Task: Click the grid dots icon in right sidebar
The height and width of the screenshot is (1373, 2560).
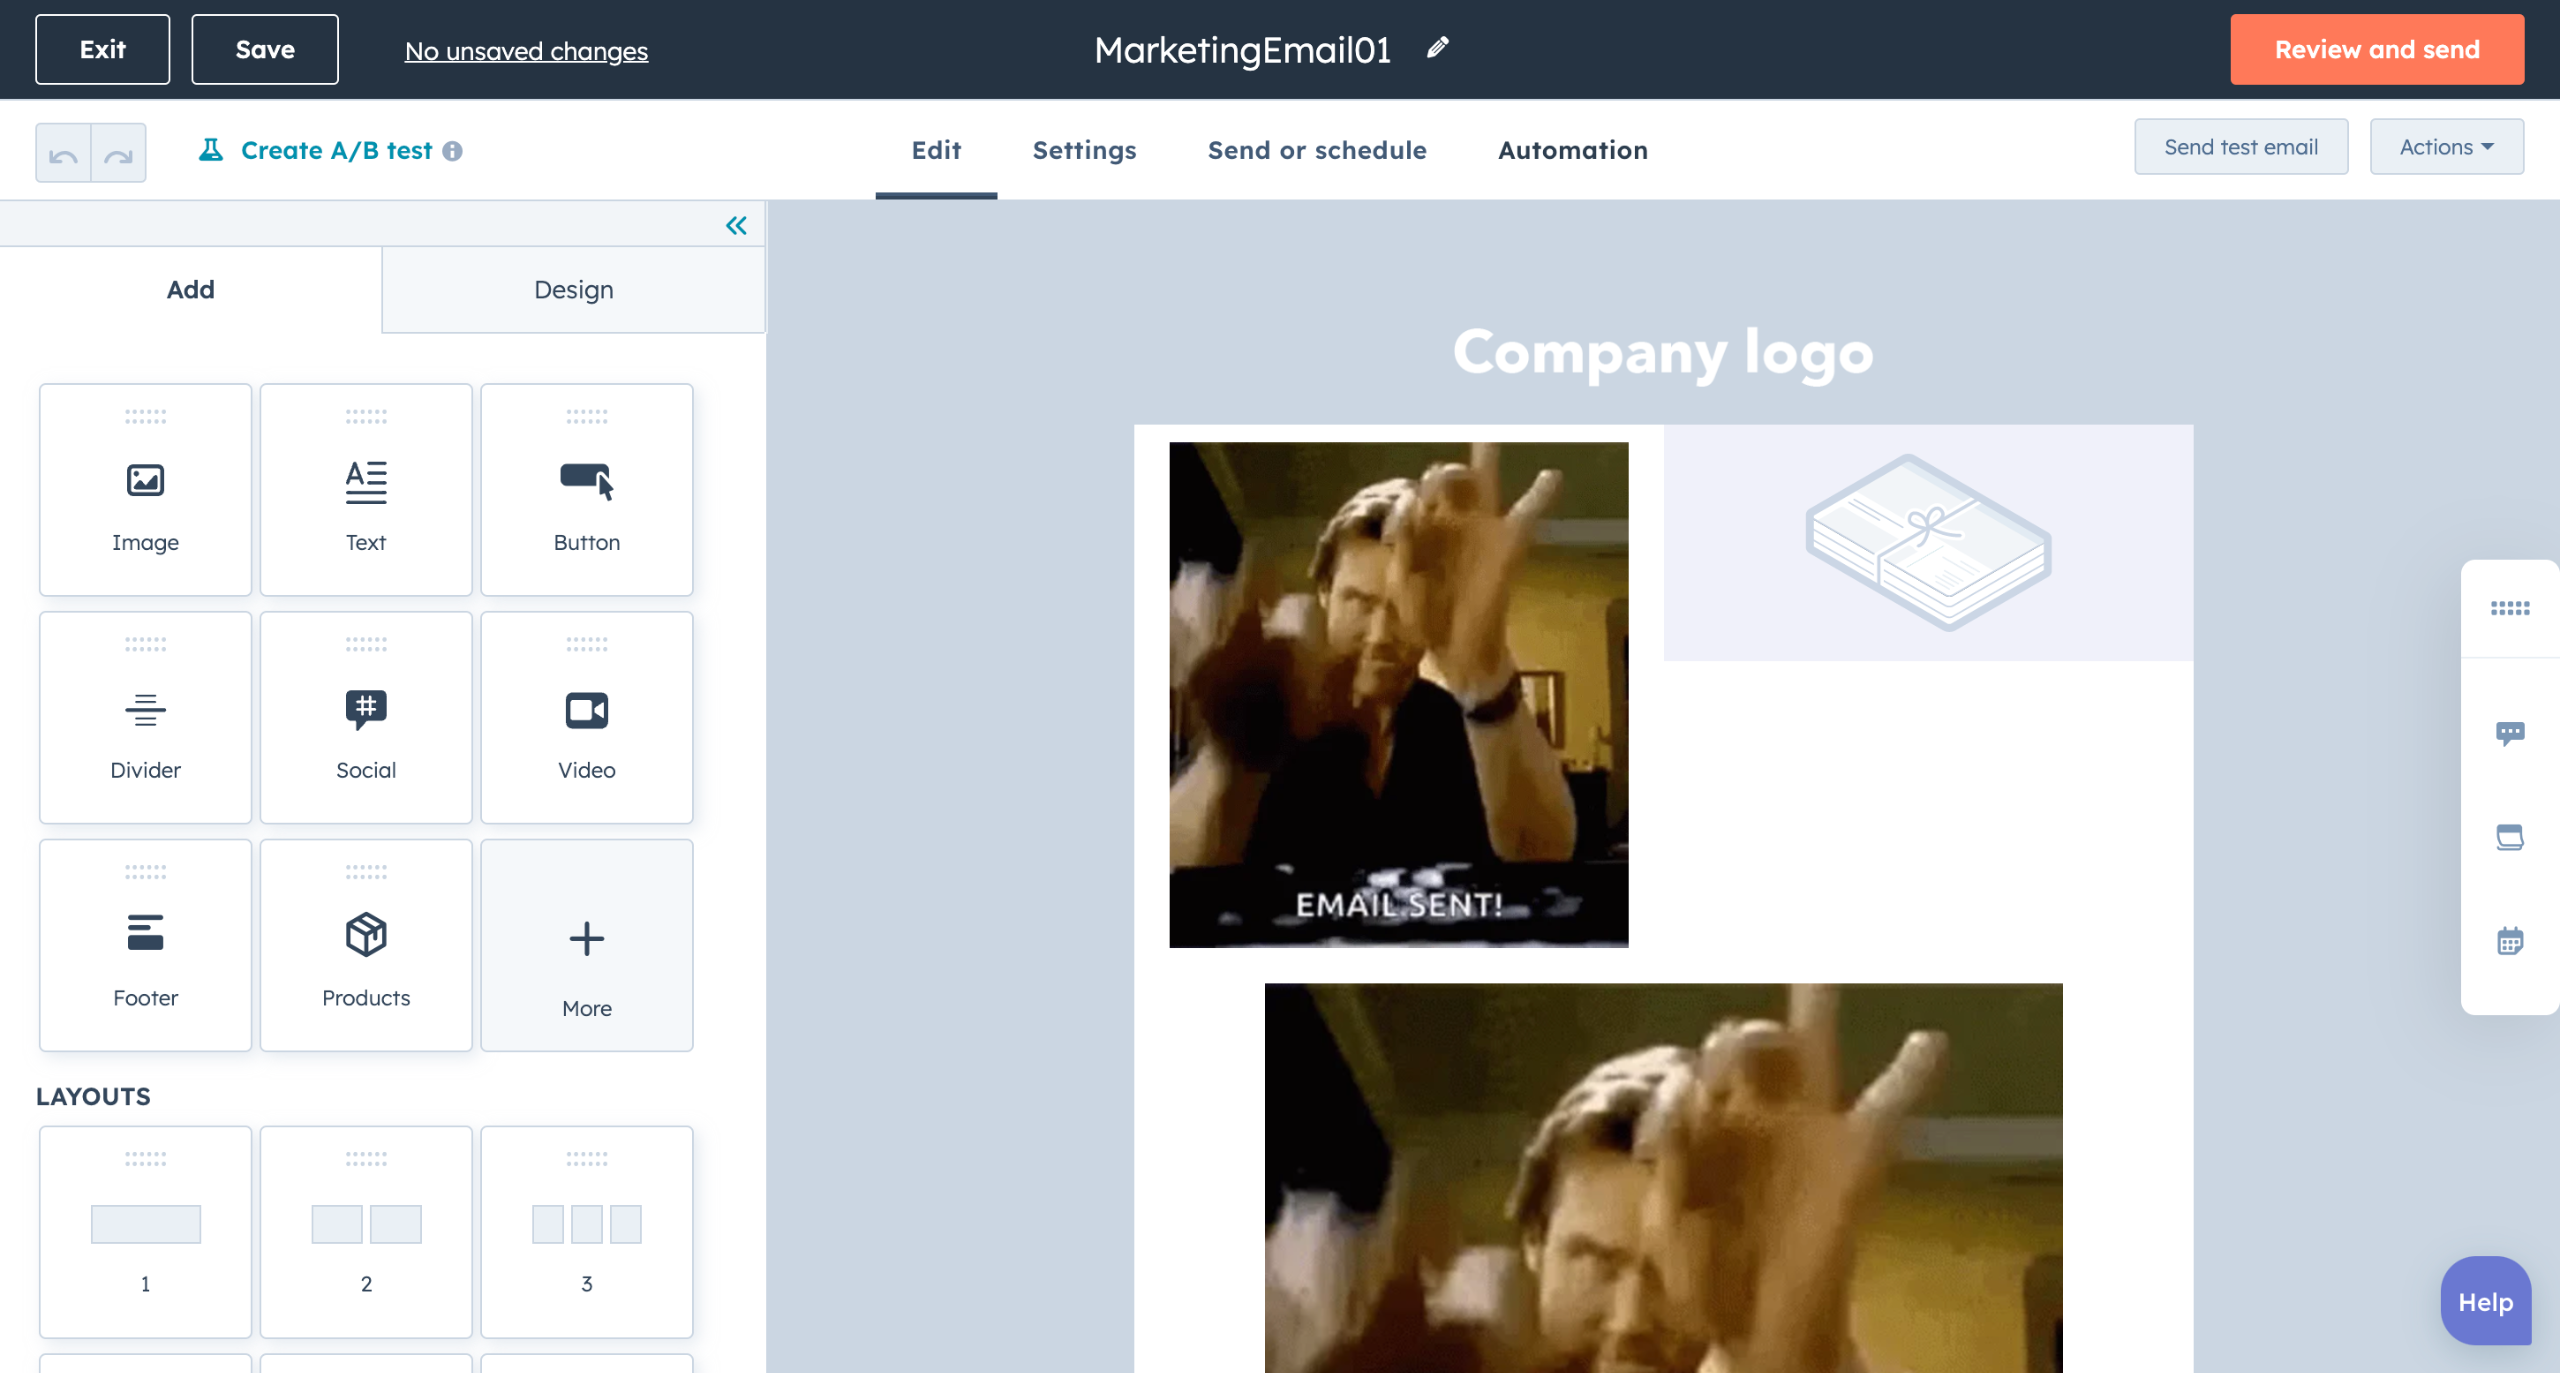Action: point(2510,609)
